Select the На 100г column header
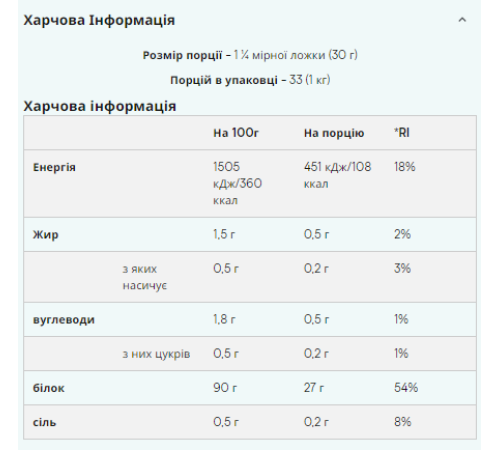Viewport: 500px width, 450px height. 236,133
